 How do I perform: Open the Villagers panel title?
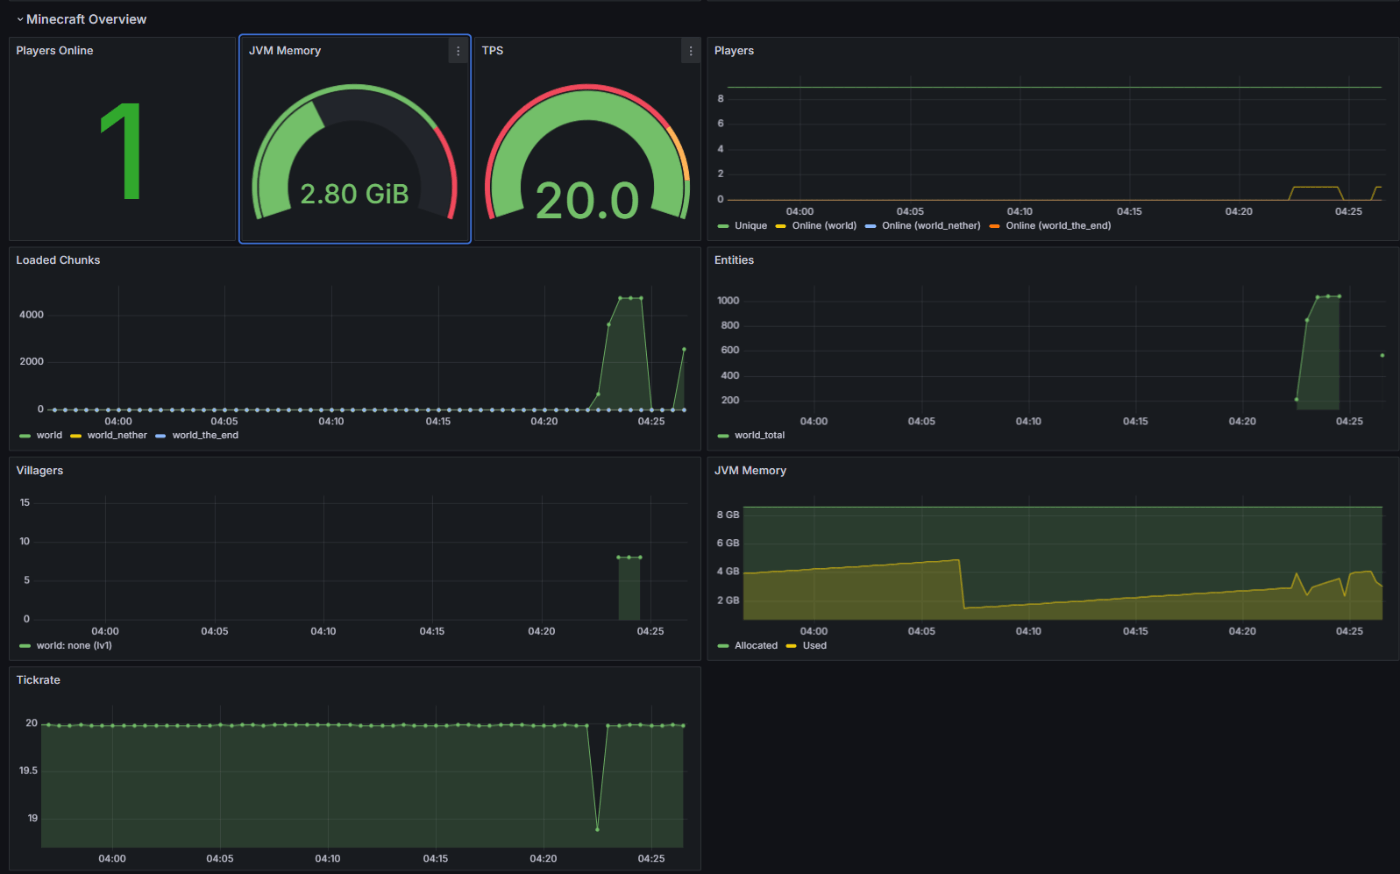pos(40,470)
